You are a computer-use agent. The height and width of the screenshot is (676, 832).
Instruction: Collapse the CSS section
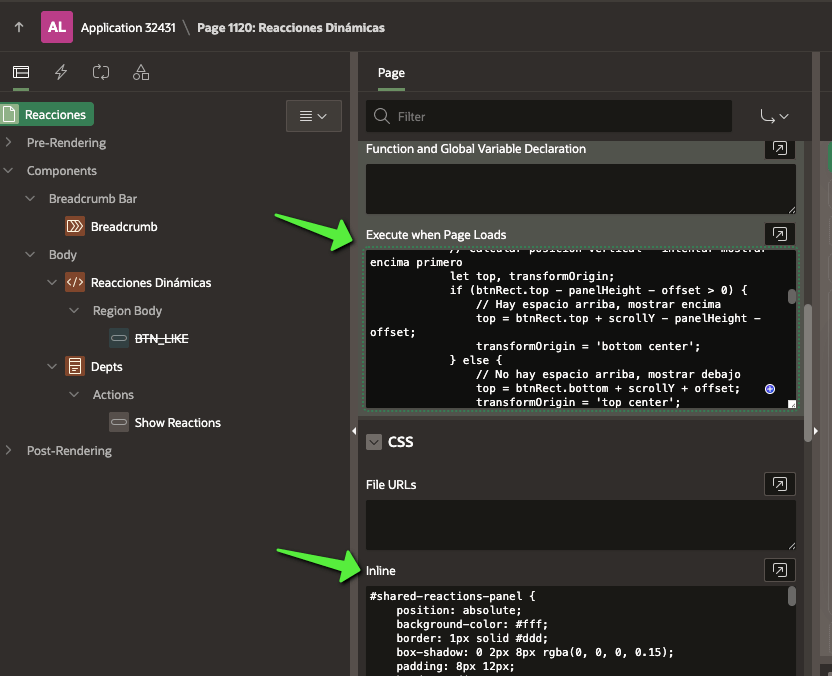coord(374,442)
